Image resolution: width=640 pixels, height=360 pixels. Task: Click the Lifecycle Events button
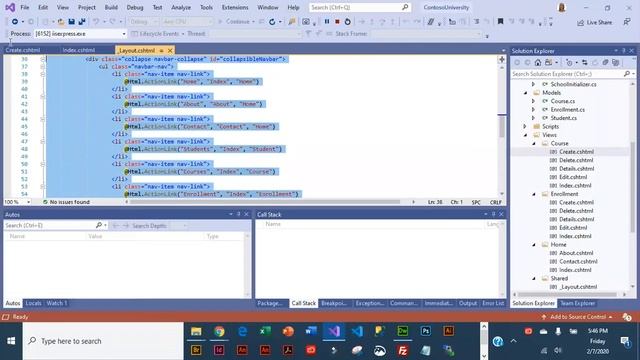point(156,34)
